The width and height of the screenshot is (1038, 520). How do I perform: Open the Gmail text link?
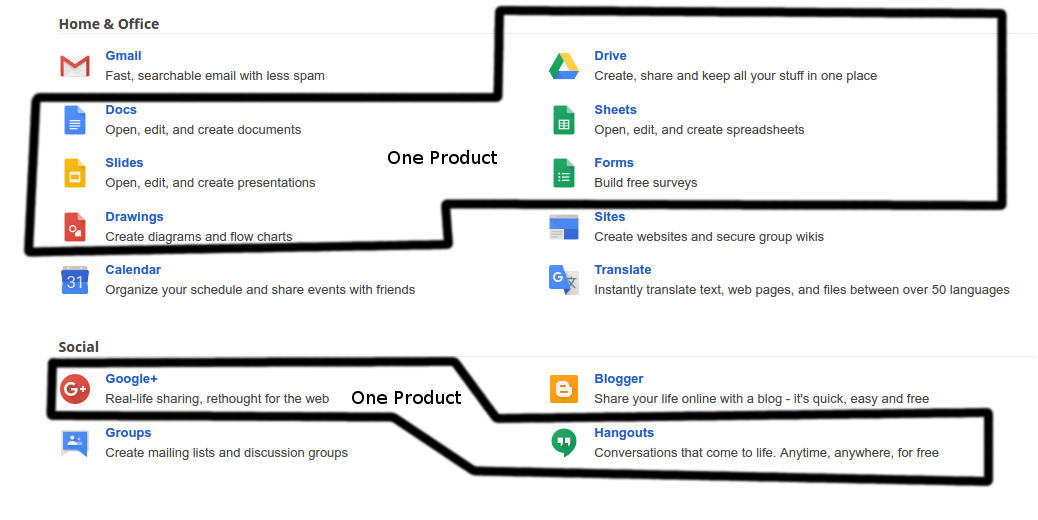coord(123,56)
